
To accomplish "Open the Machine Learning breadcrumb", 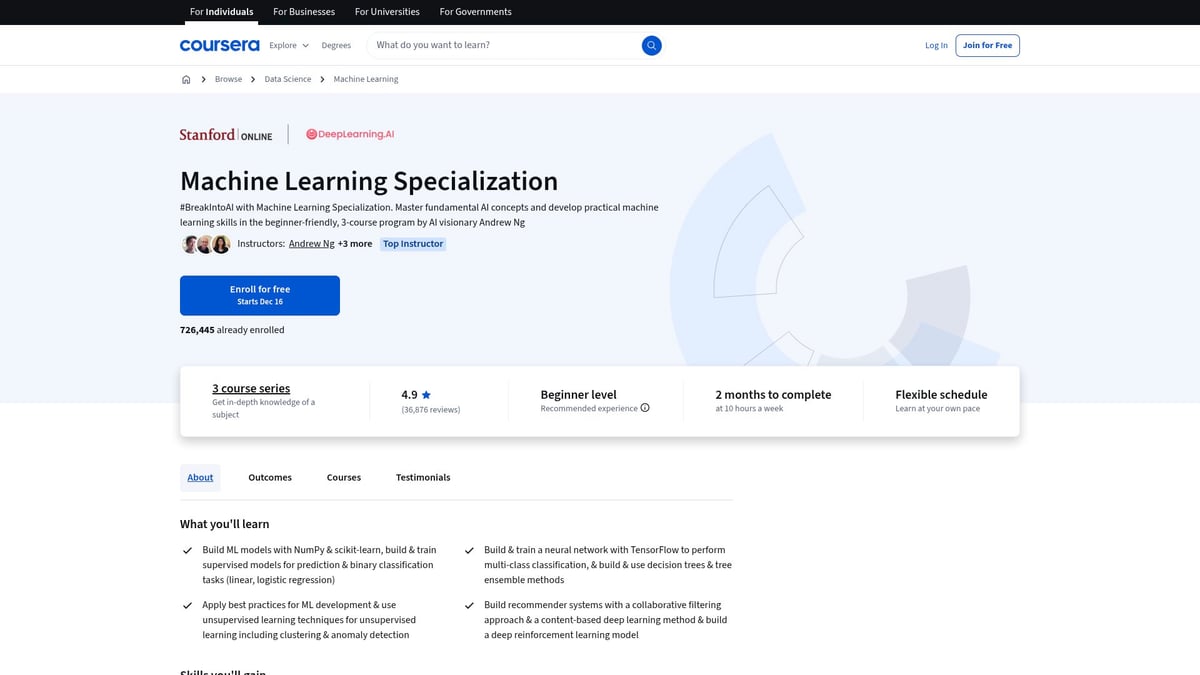I will tap(366, 79).
